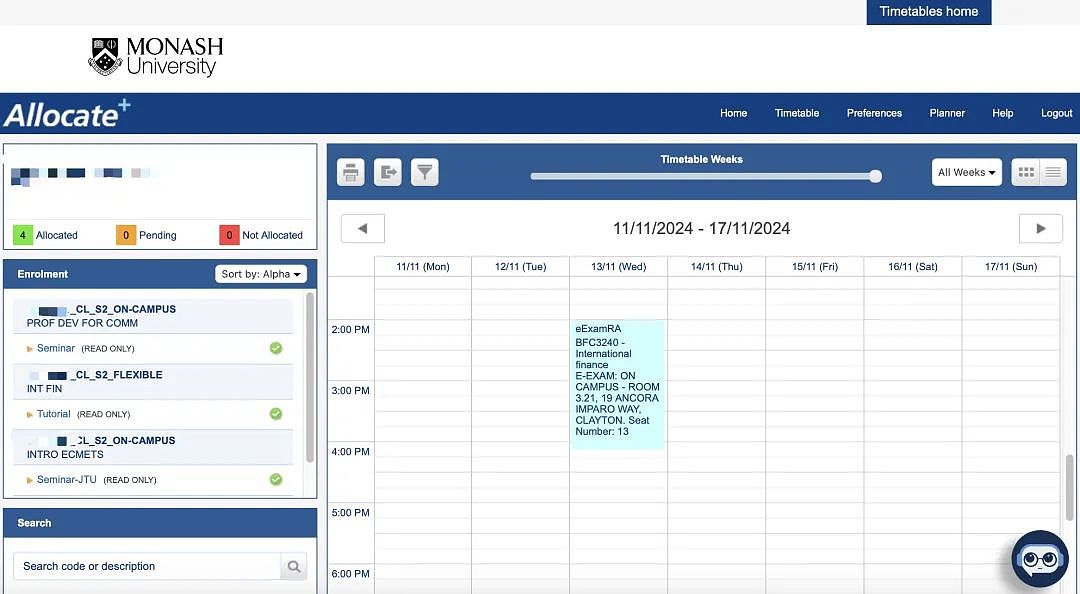1080x594 pixels.
Task: Click the print timetable icon
Action: 351,172
